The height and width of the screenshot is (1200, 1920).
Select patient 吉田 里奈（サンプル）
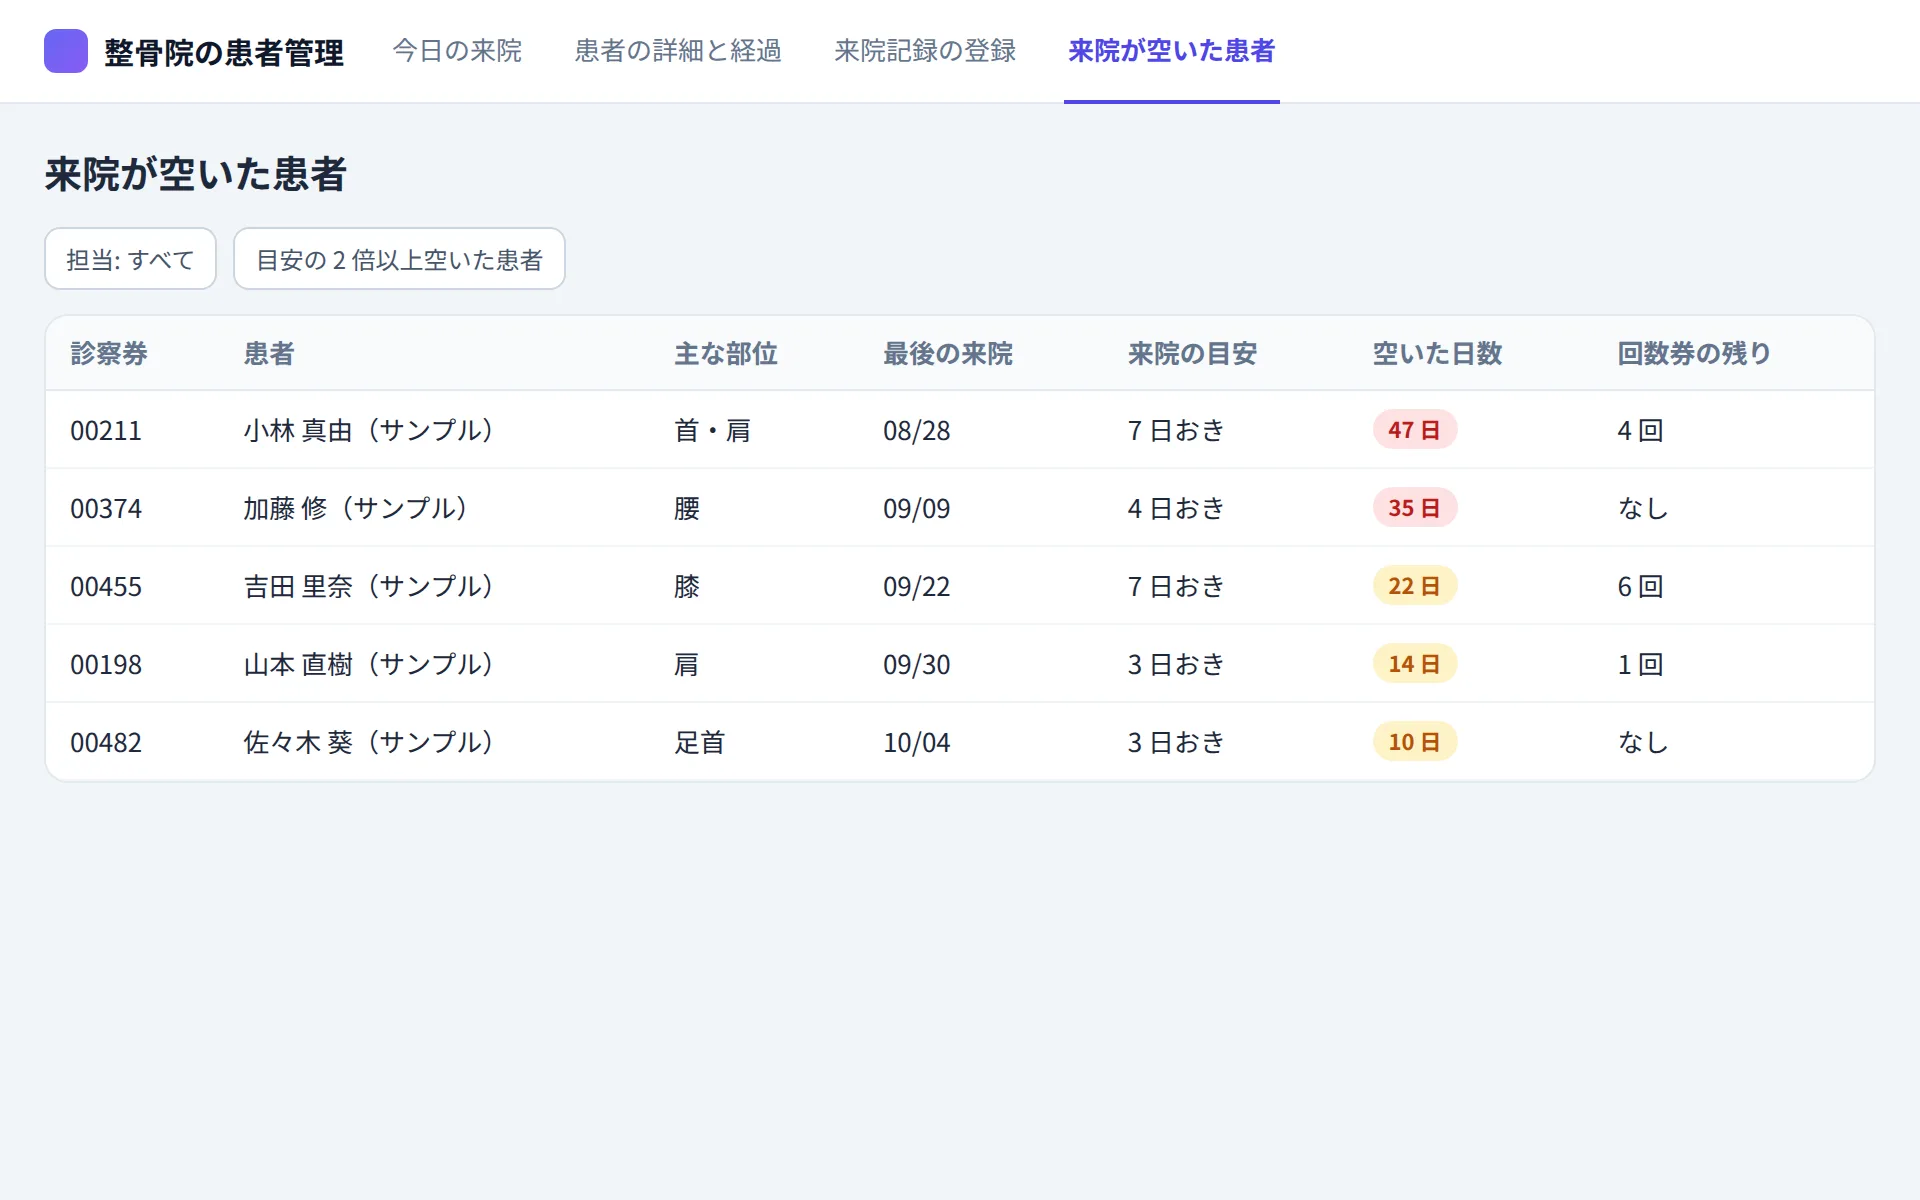click(x=369, y=586)
